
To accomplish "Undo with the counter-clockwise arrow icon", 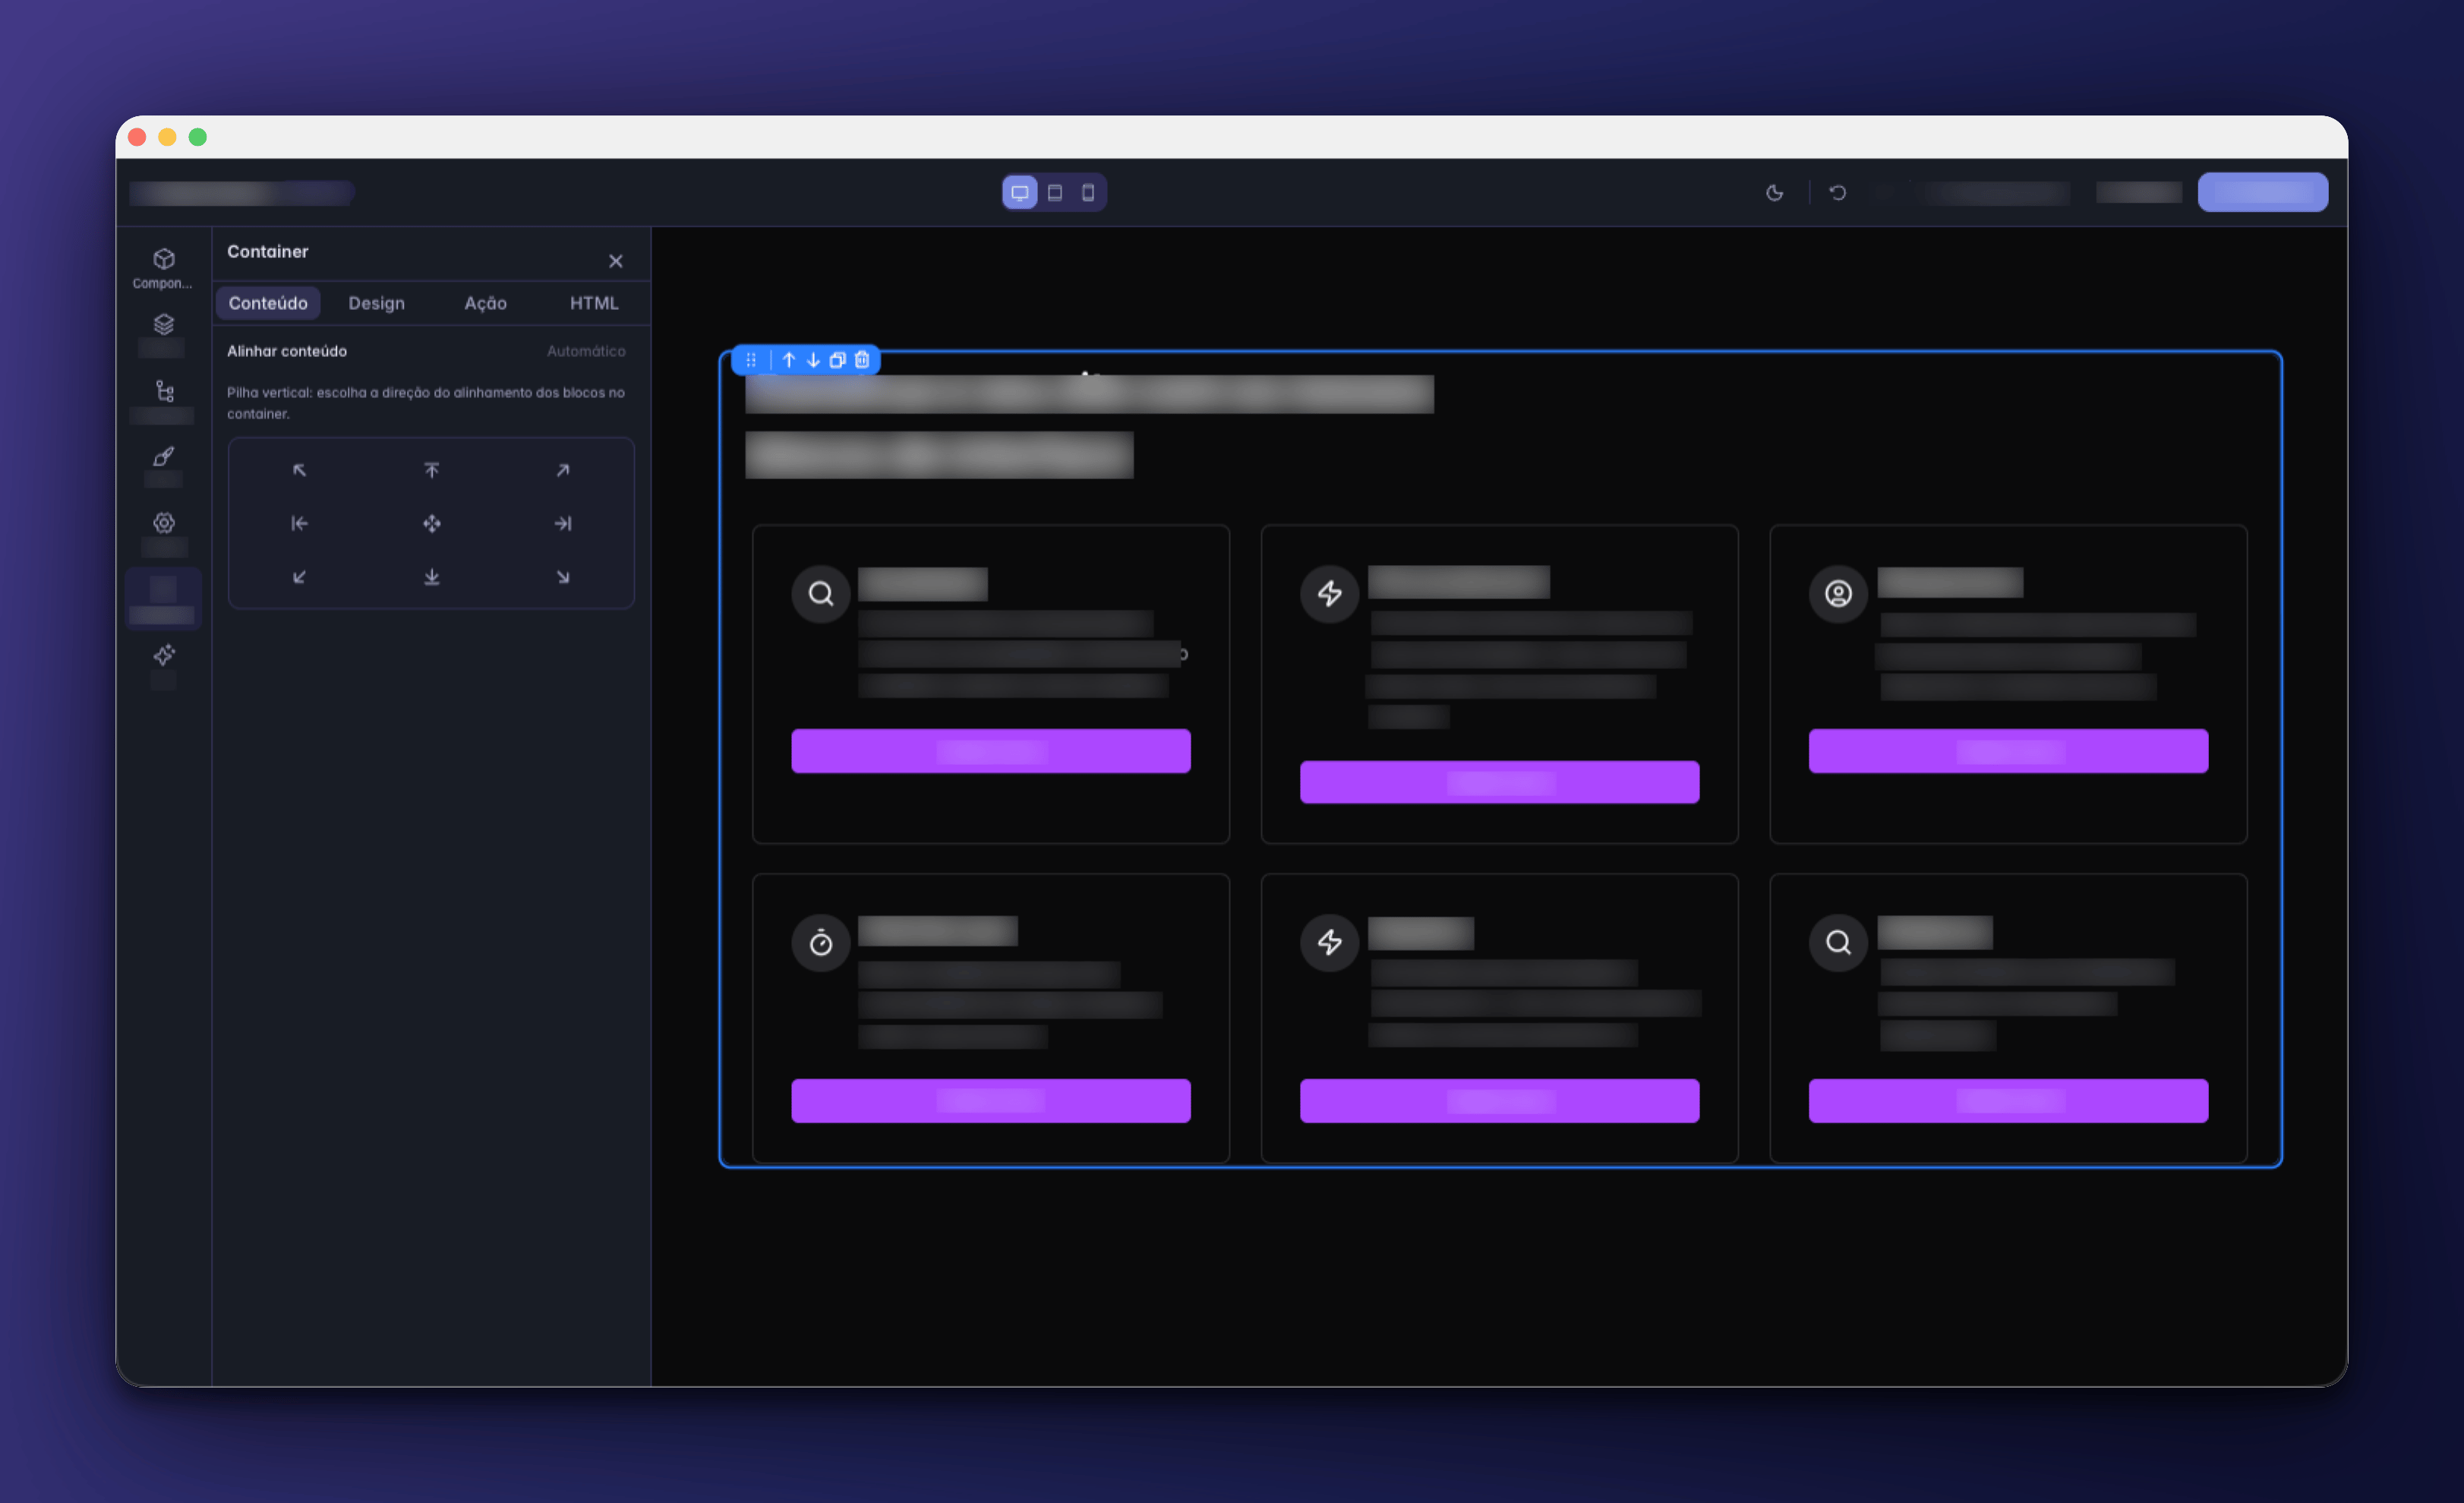I will coord(1838,192).
